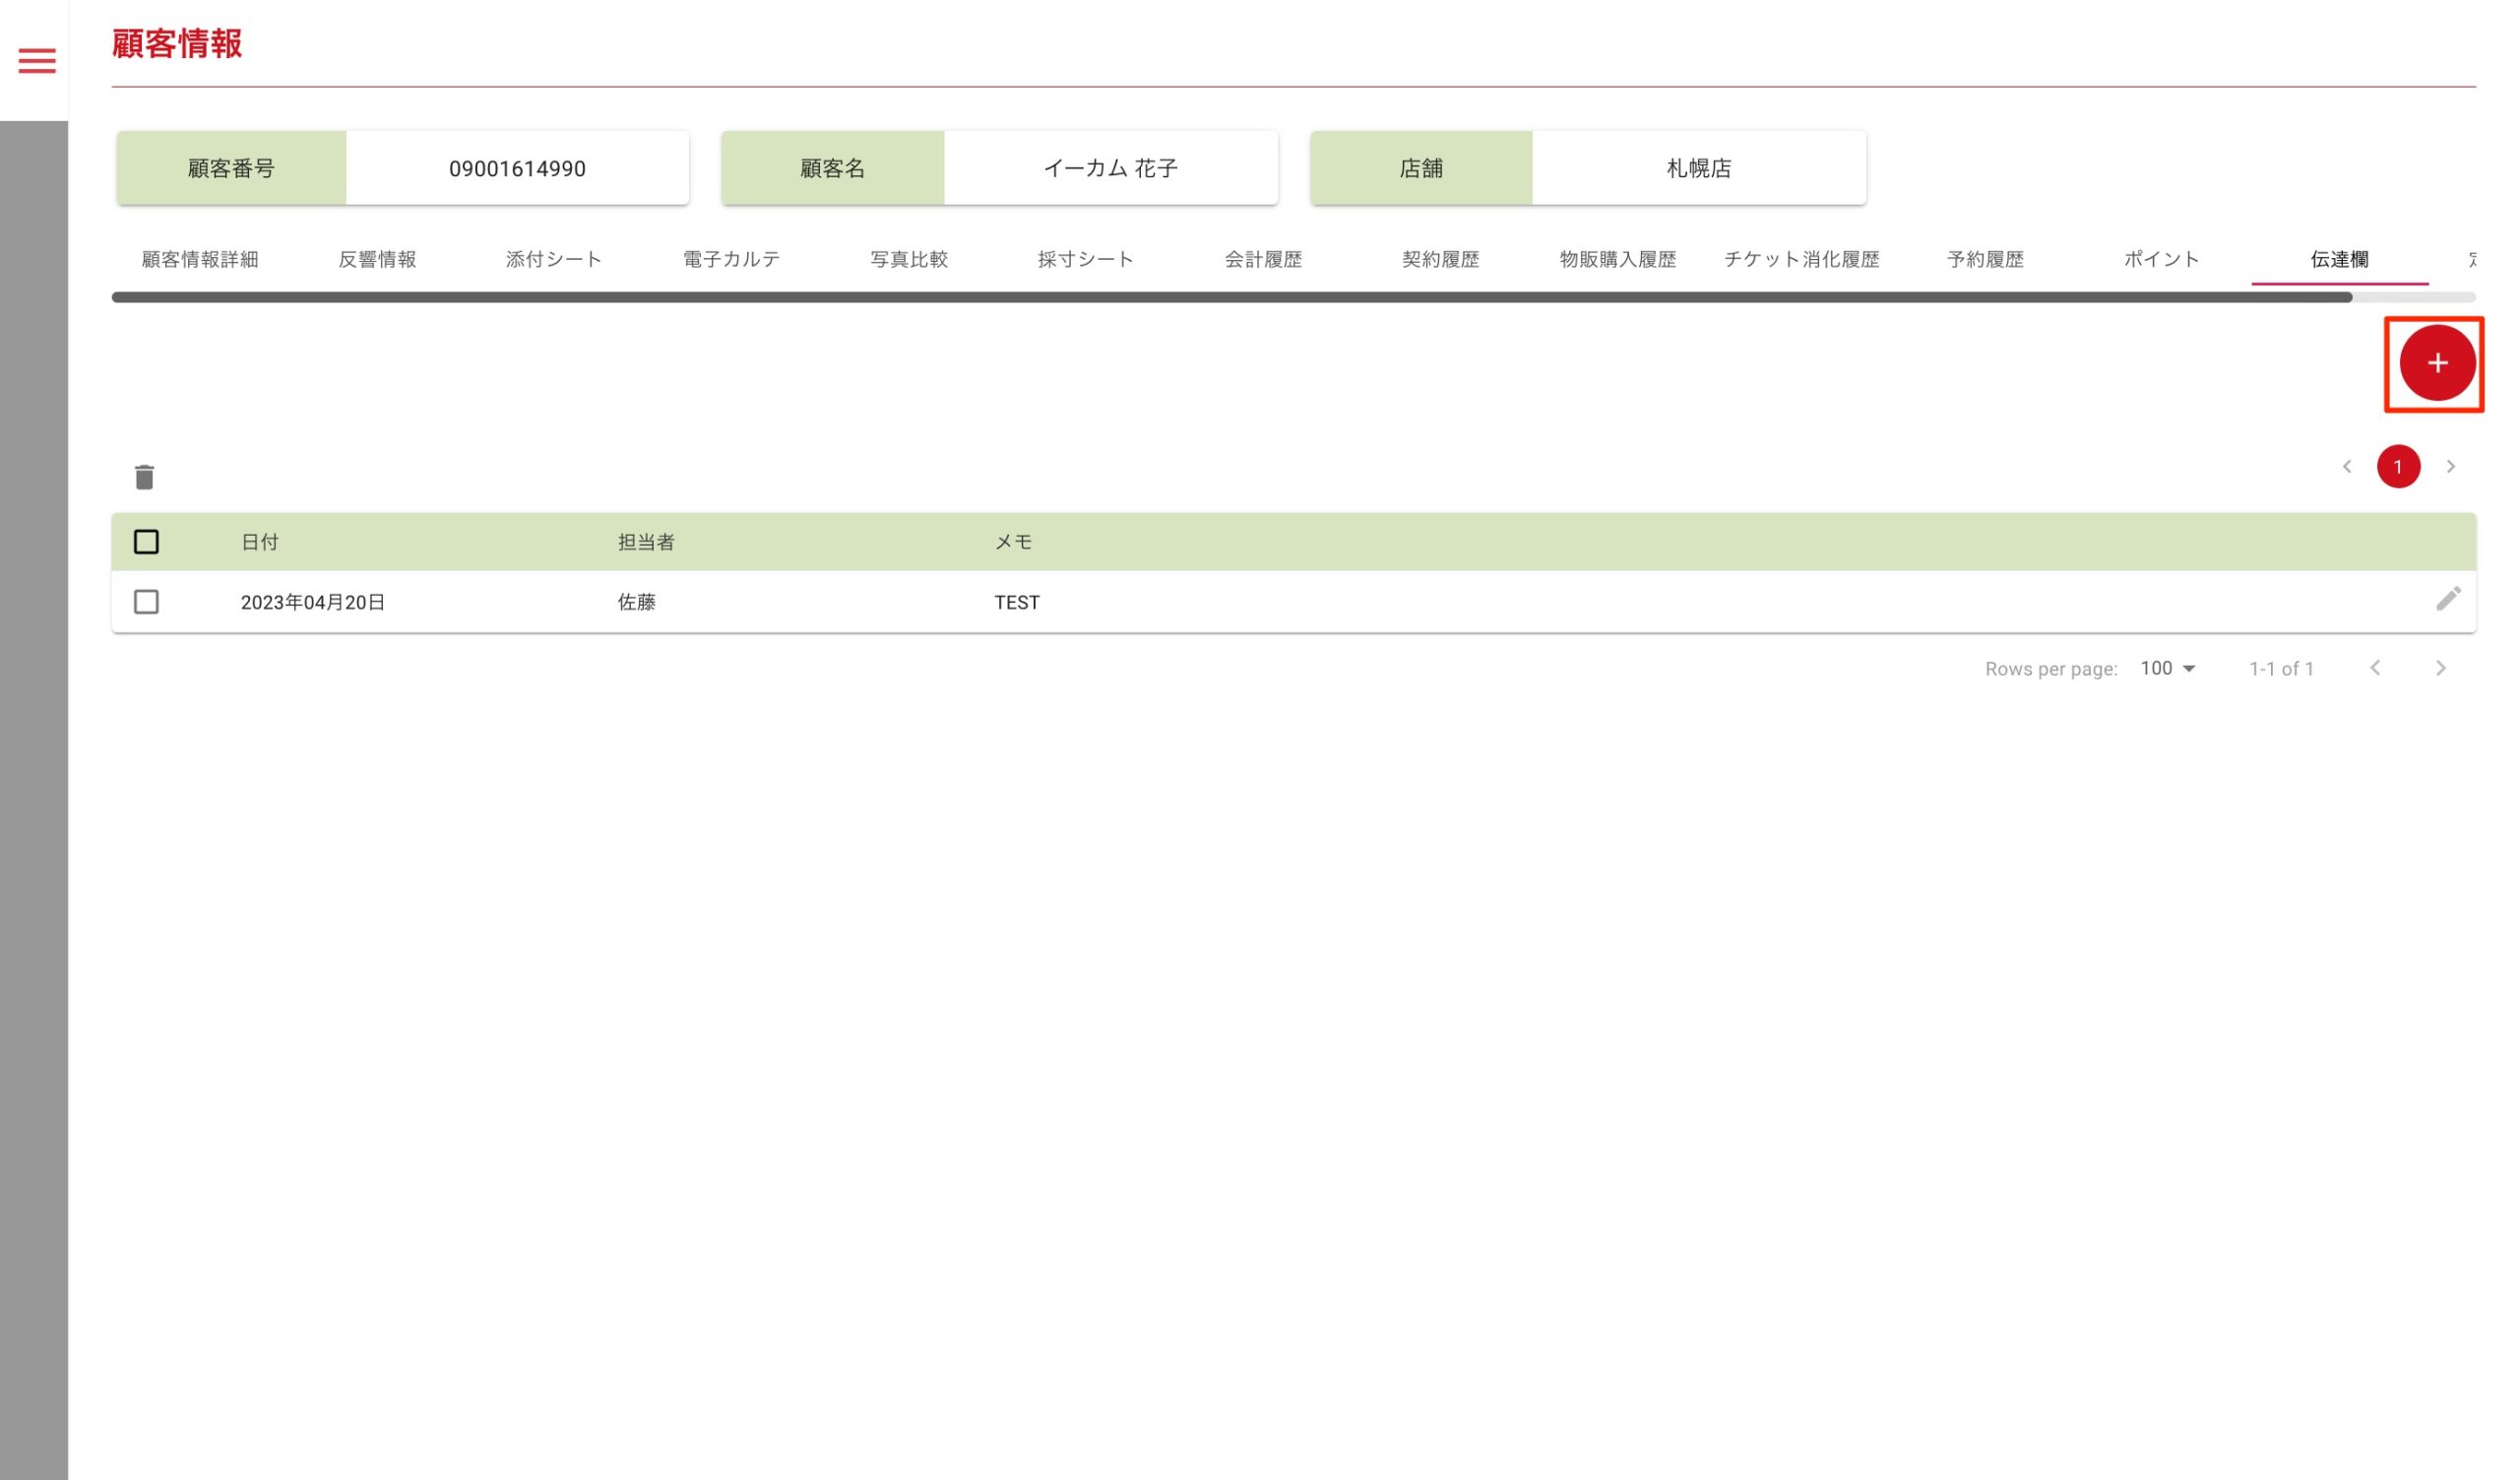Open the チケット消化履歴 tab
The image size is (2520, 1480).
tap(1801, 259)
